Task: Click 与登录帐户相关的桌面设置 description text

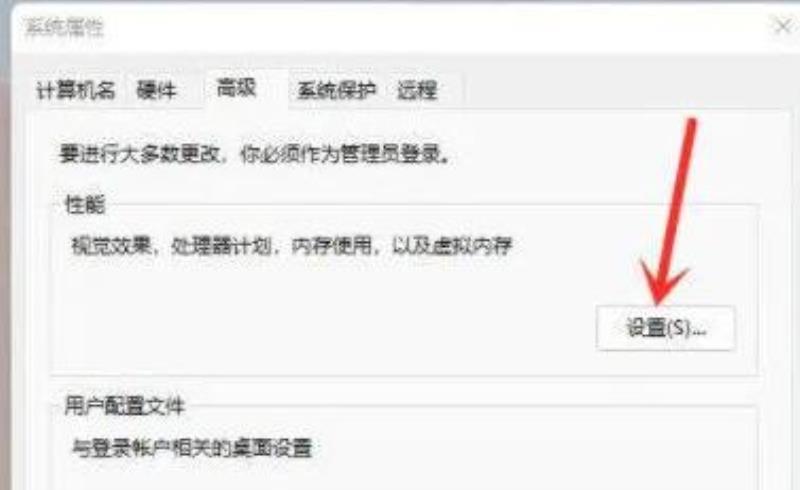Action: pyautogui.click(x=192, y=448)
